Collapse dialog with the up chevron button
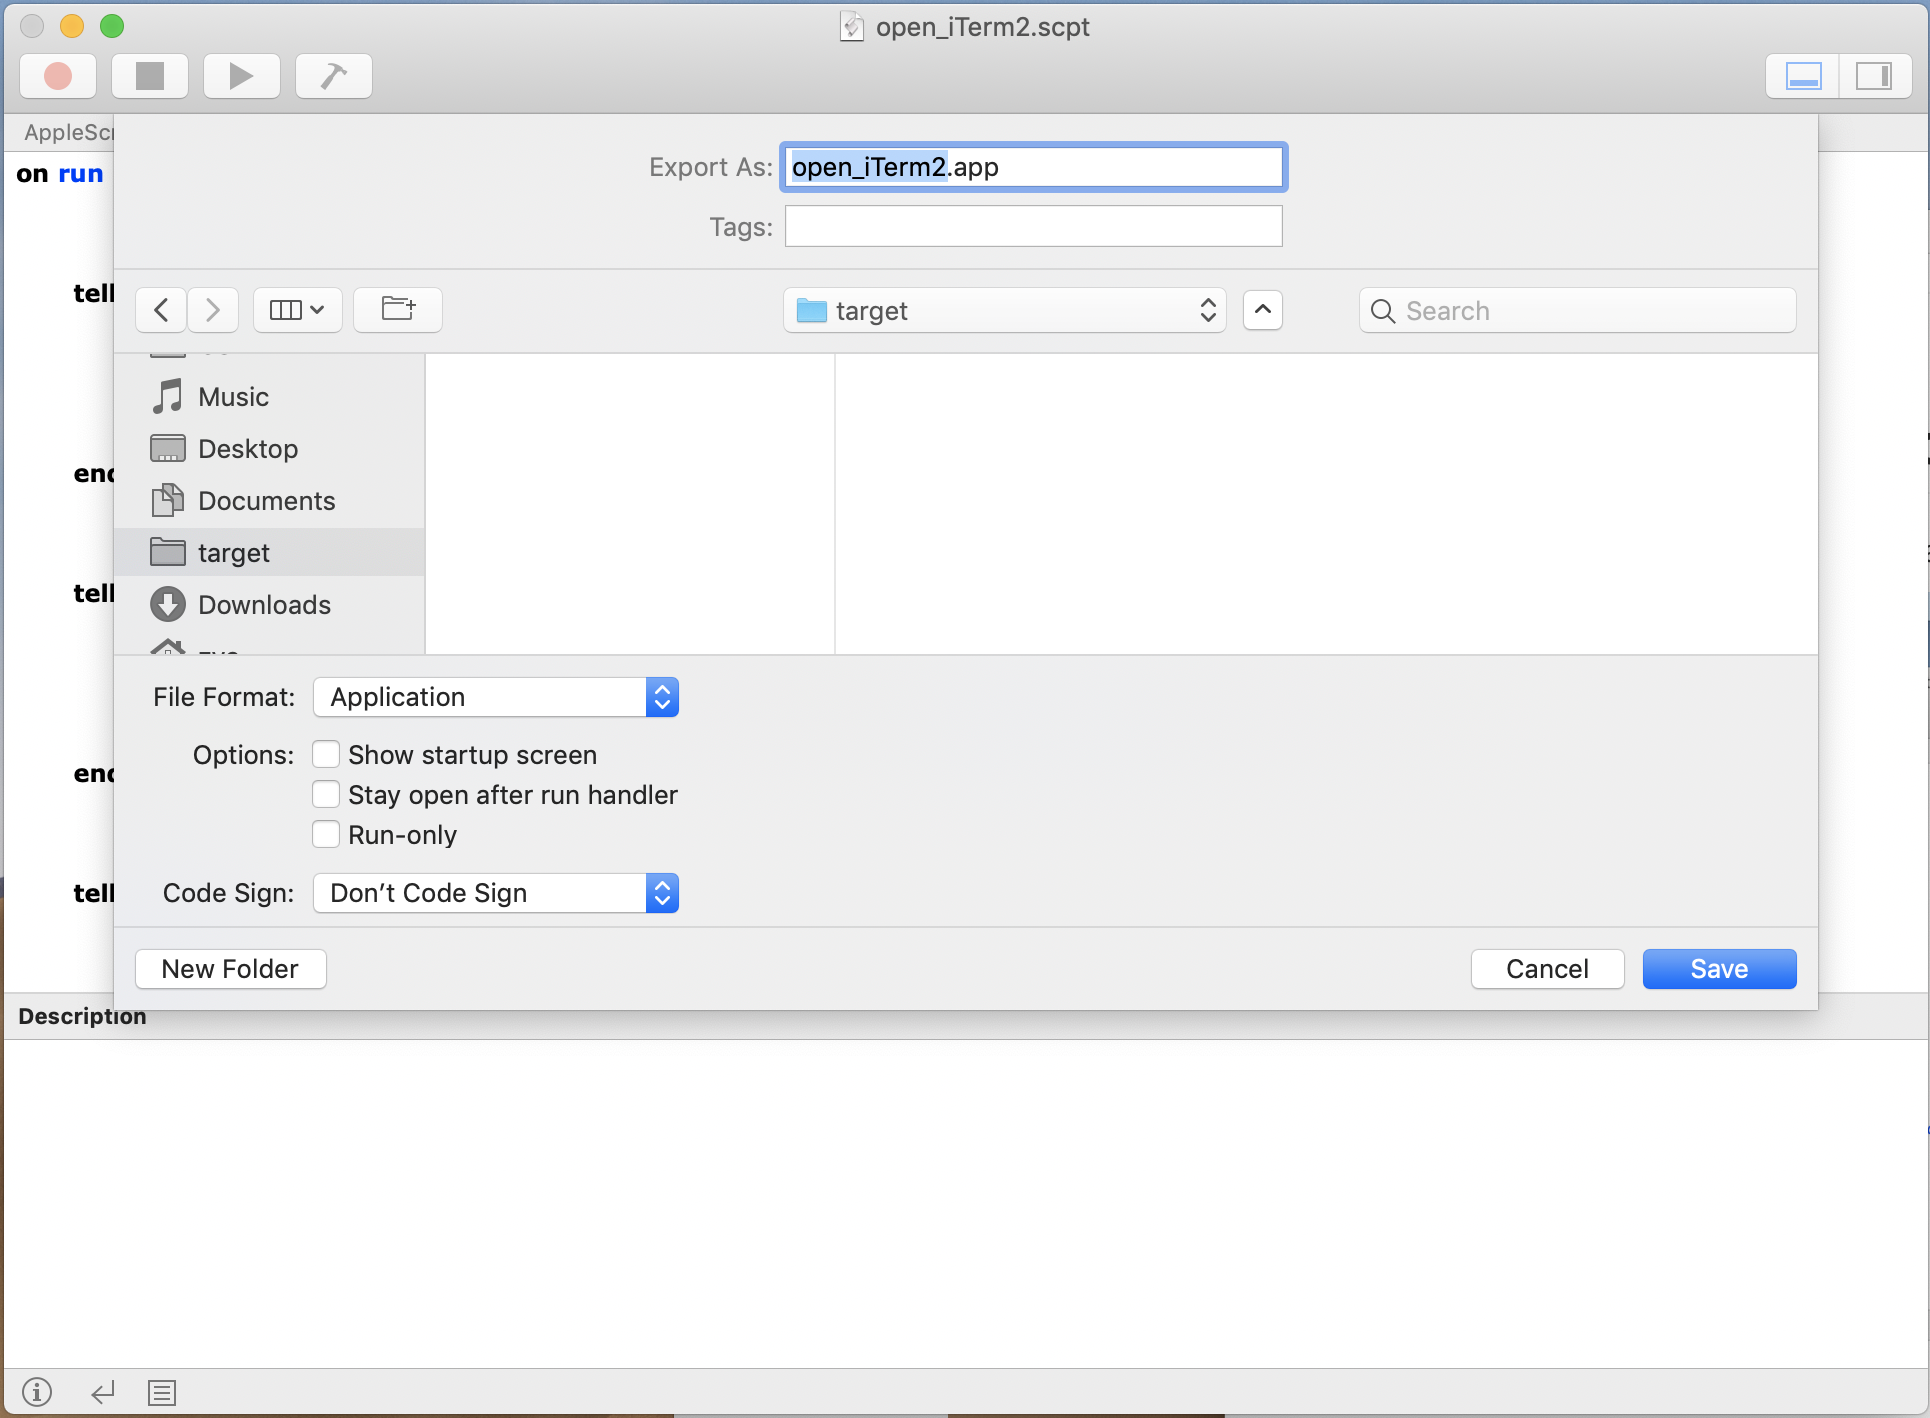This screenshot has width=1930, height=1418. tap(1263, 310)
